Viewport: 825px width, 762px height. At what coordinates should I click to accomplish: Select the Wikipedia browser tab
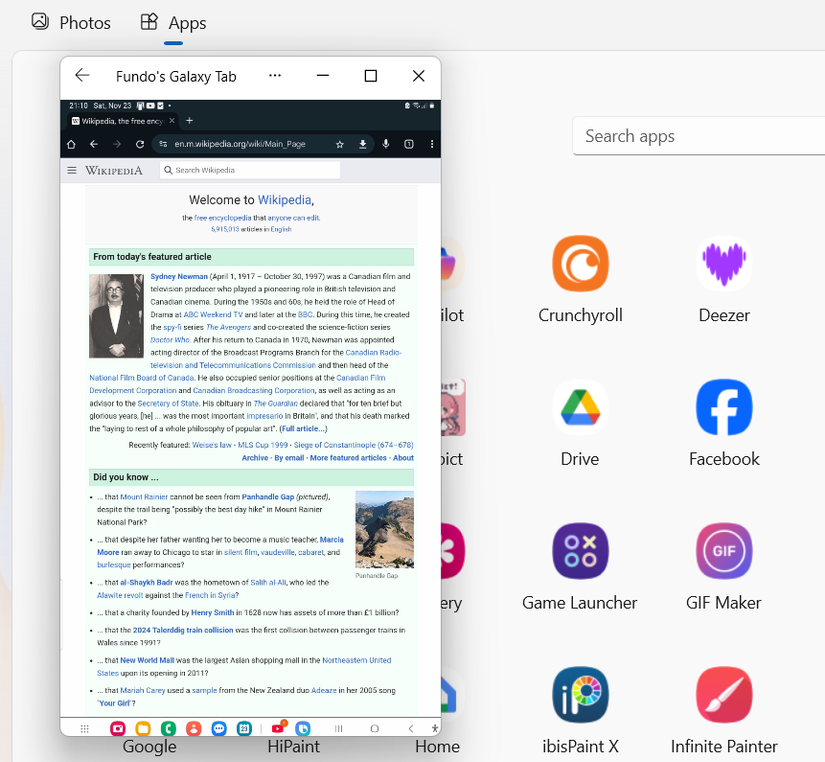click(x=120, y=121)
